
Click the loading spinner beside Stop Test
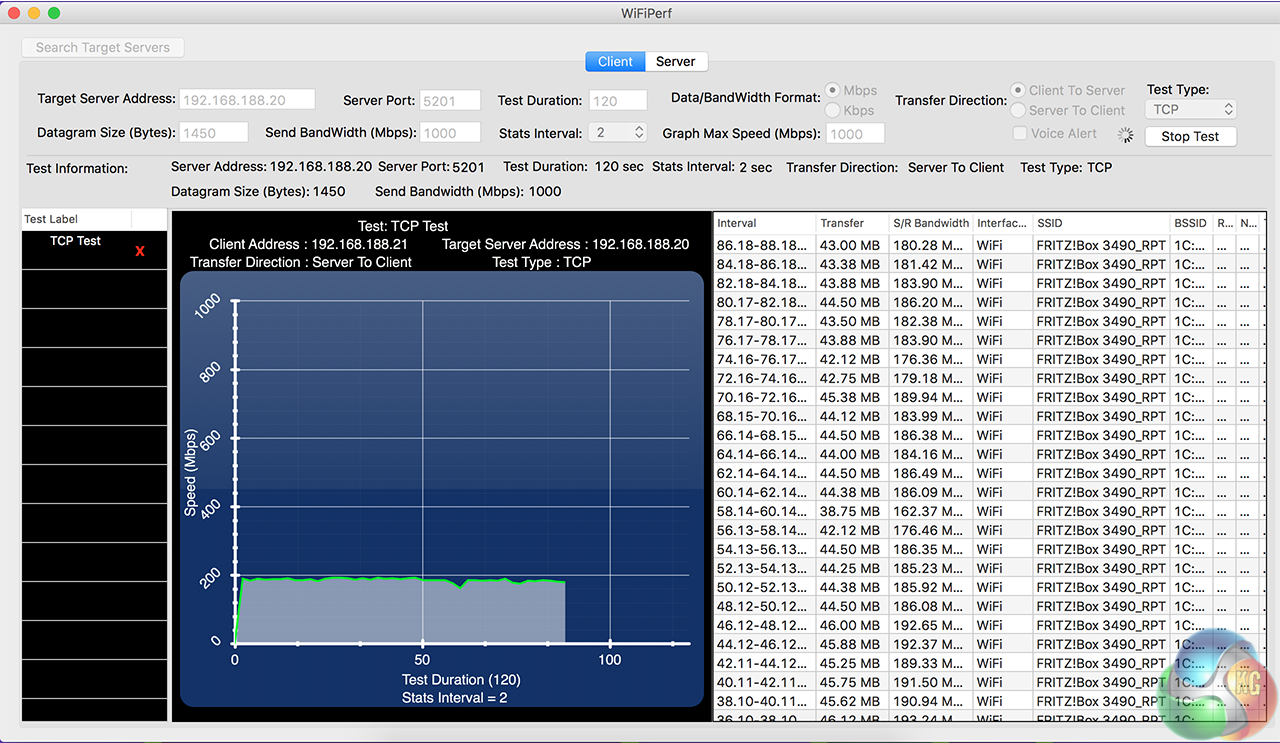click(1127, 135)
